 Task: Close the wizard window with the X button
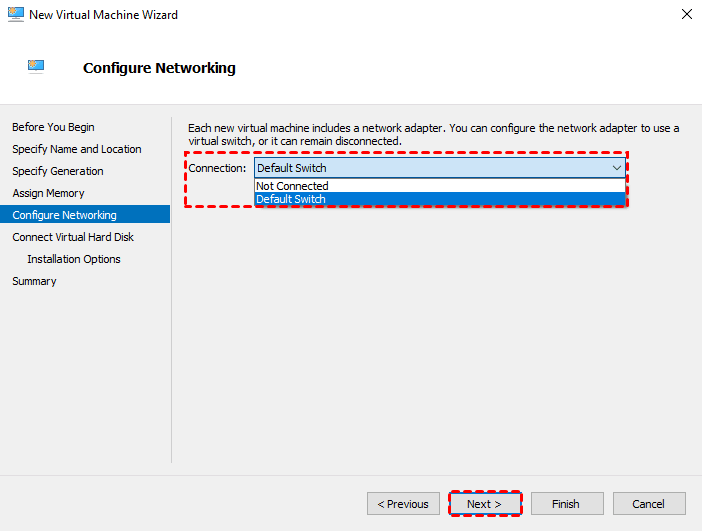coord(686,15)
